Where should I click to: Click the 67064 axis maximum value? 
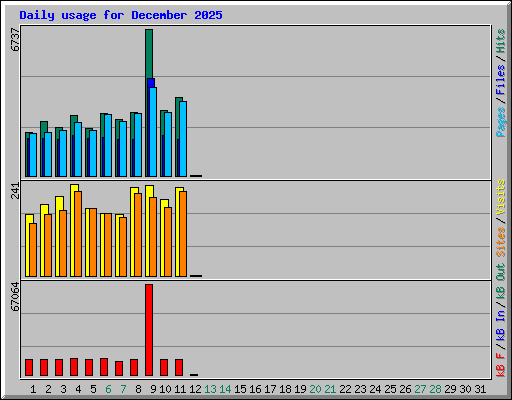[x=15, y=296]
